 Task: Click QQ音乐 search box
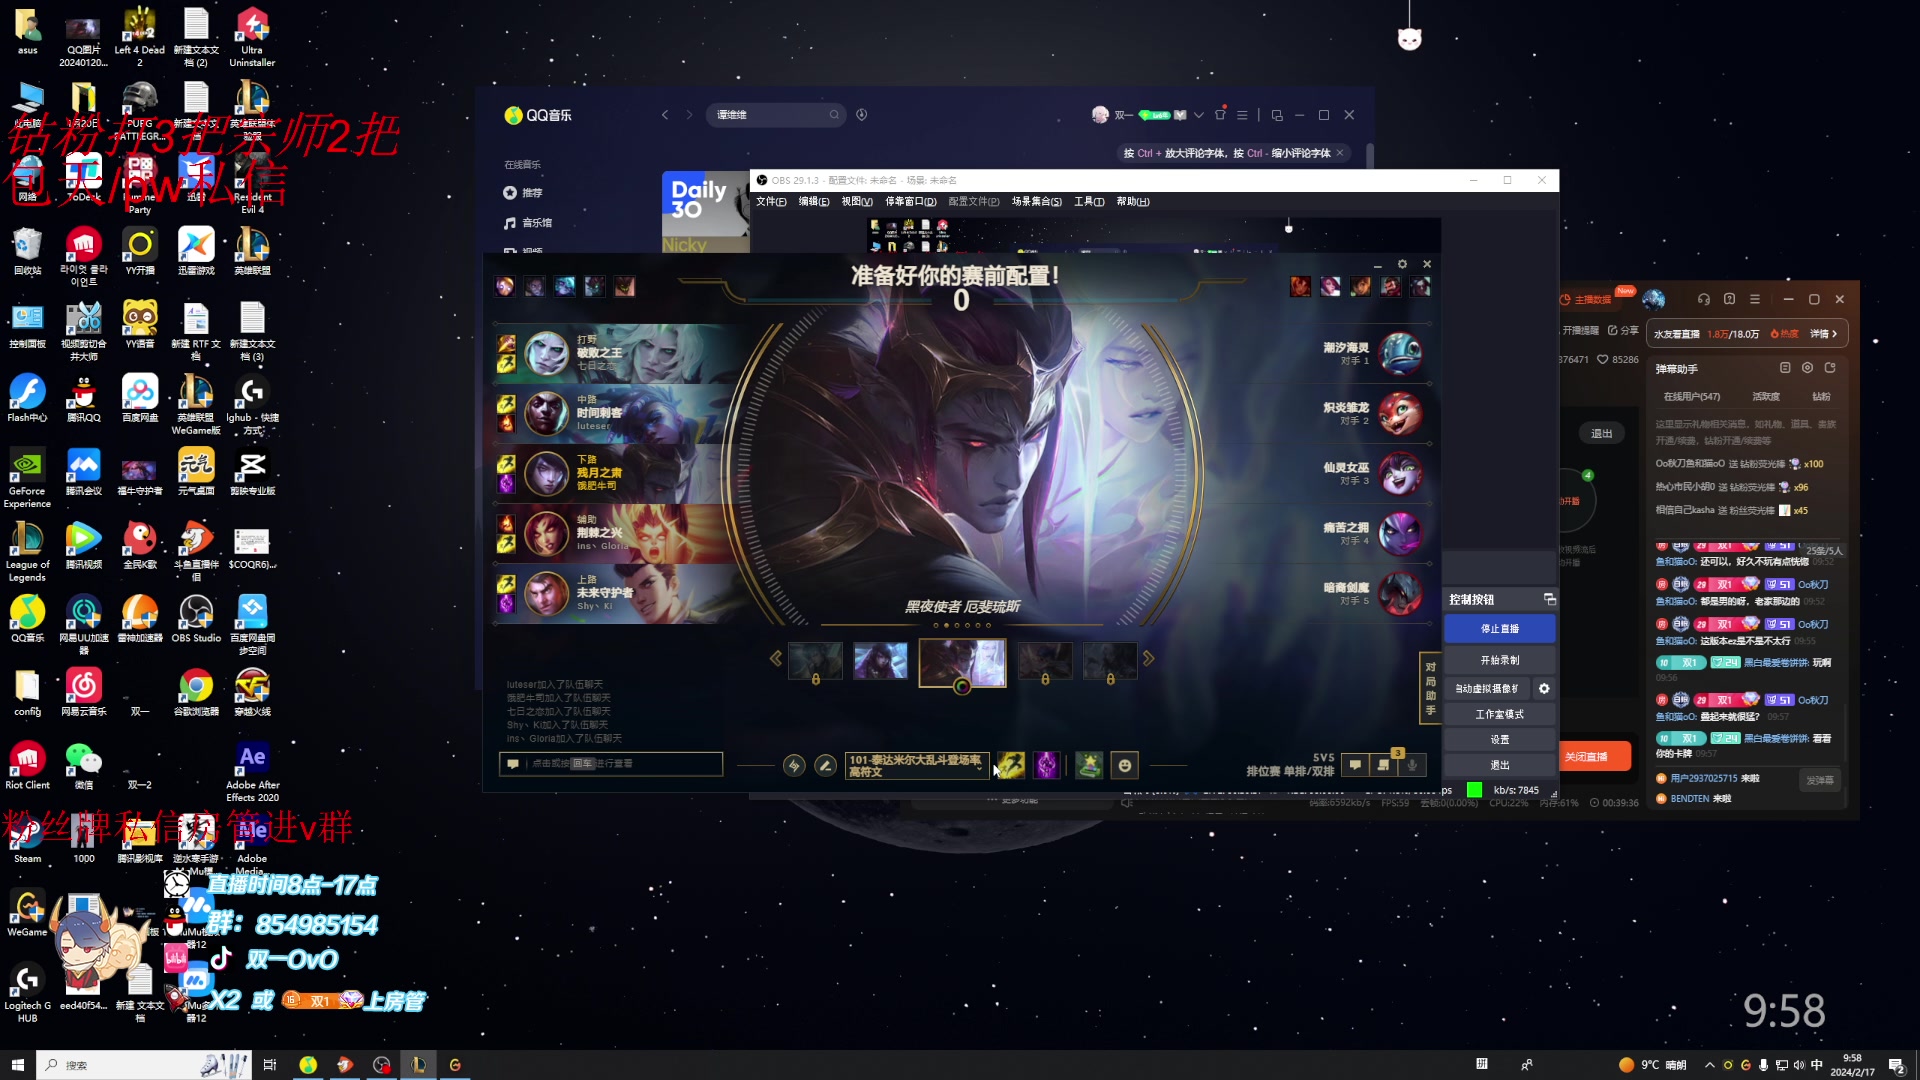(x=776, y=115)
